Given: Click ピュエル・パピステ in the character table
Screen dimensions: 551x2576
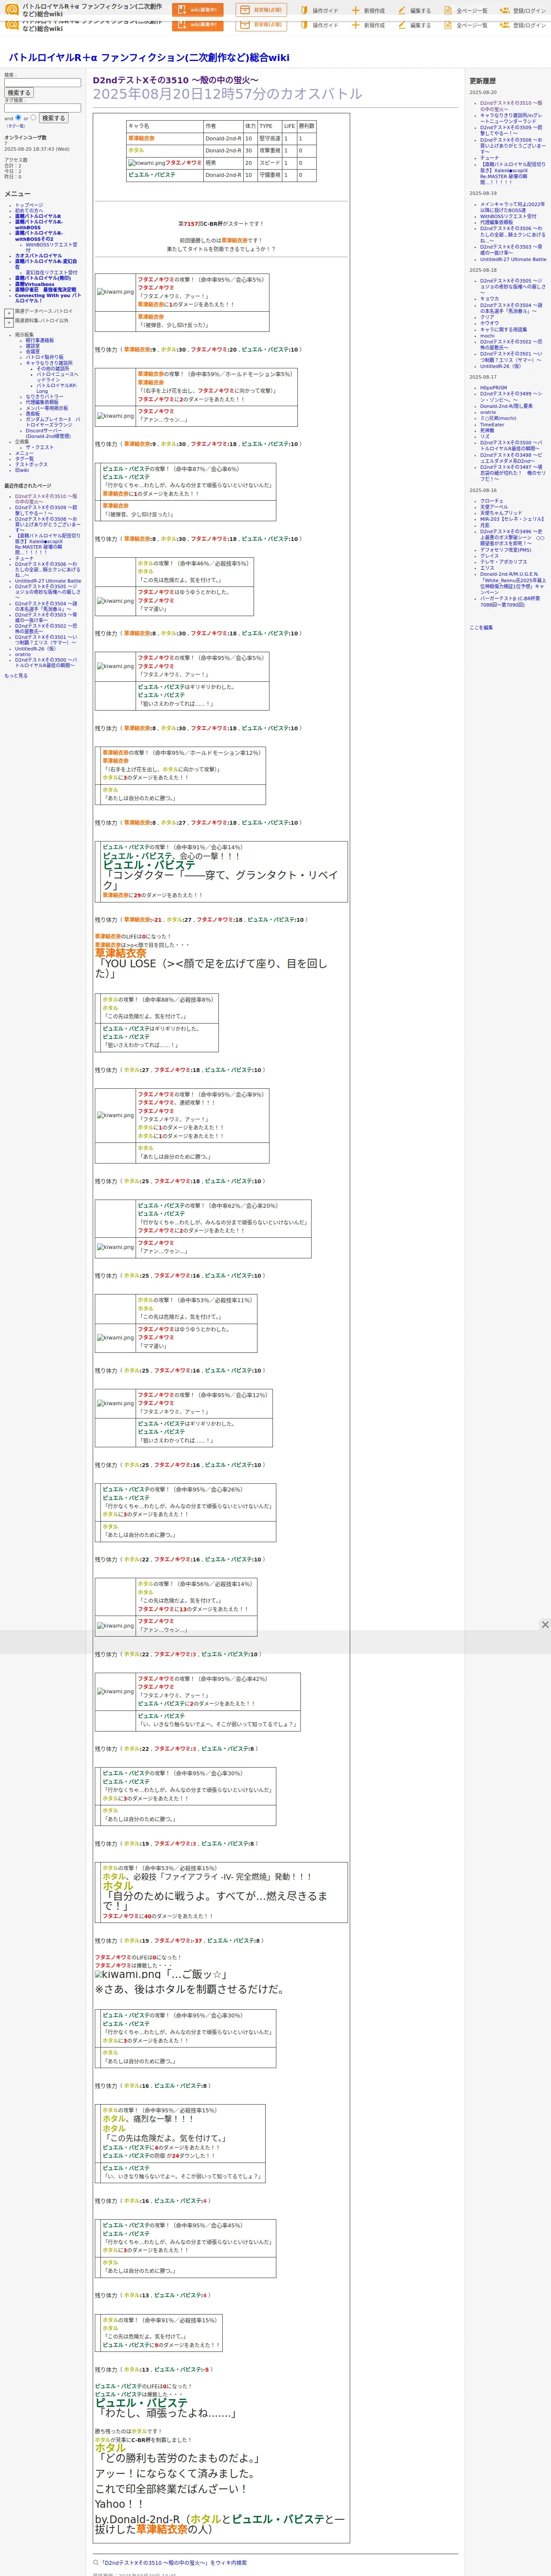Looking at the screenshot, I should click(151, 175).
